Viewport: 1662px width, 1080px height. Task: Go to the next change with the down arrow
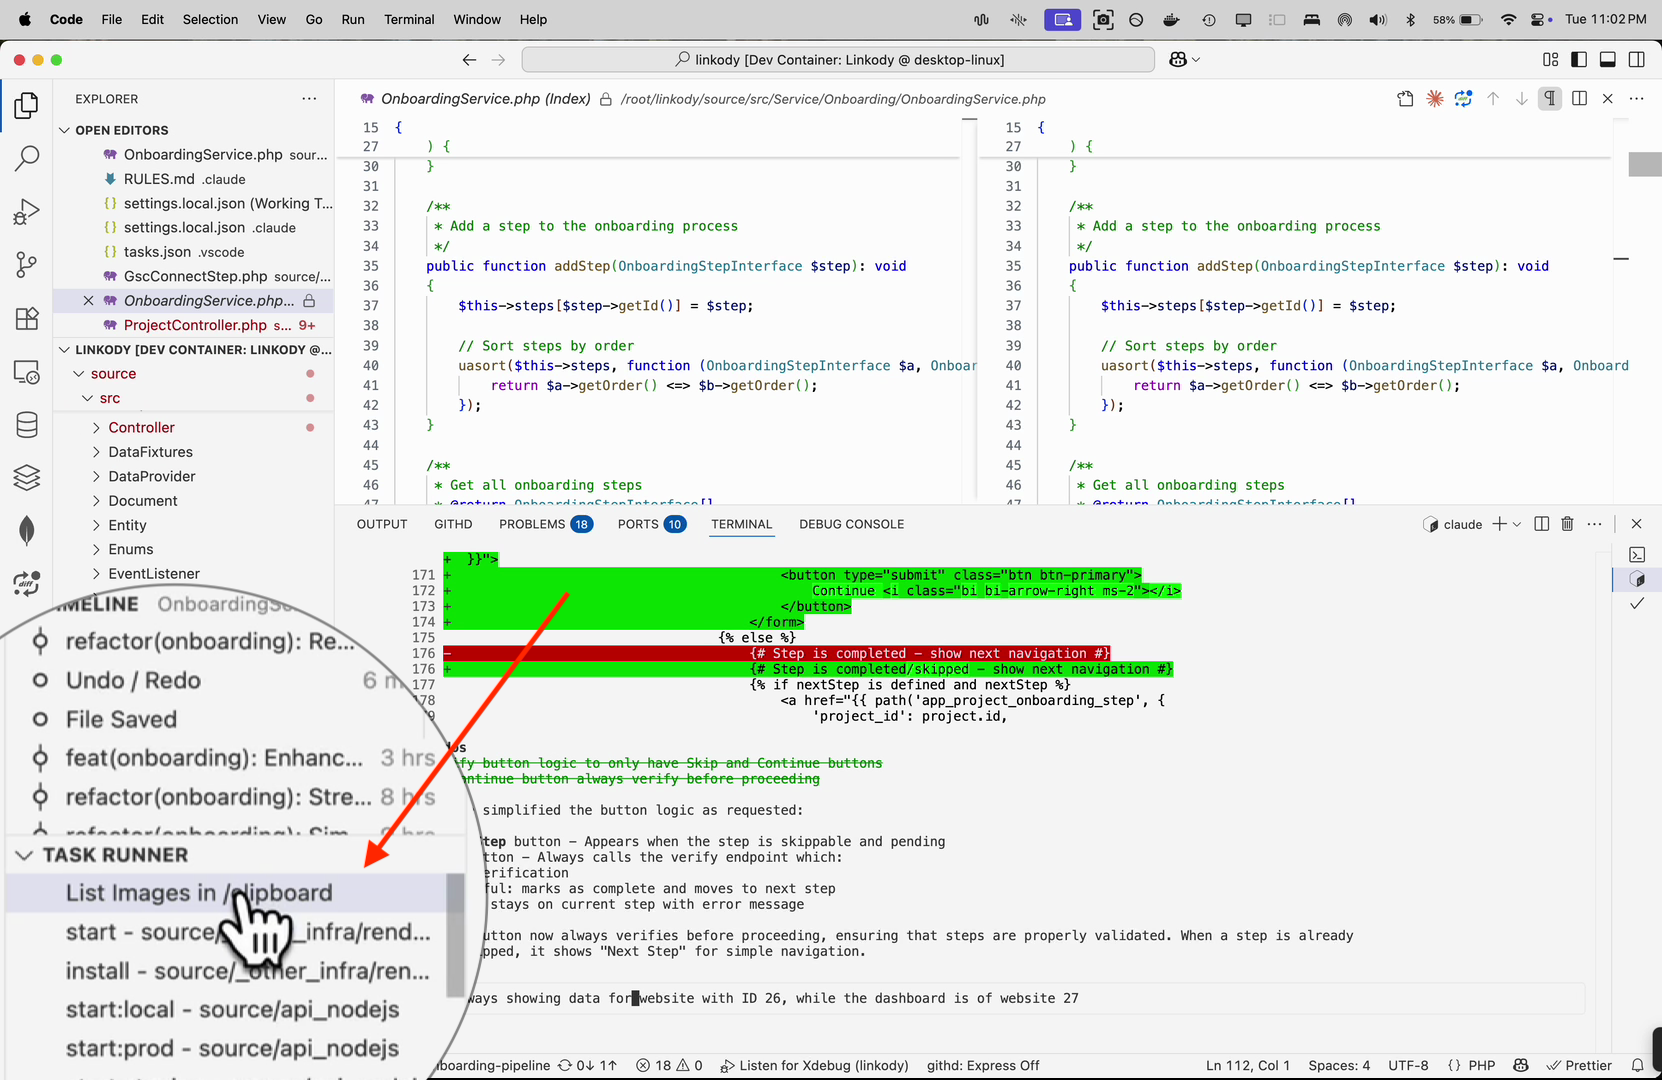pyautogui.click(x=1522, y=99)
